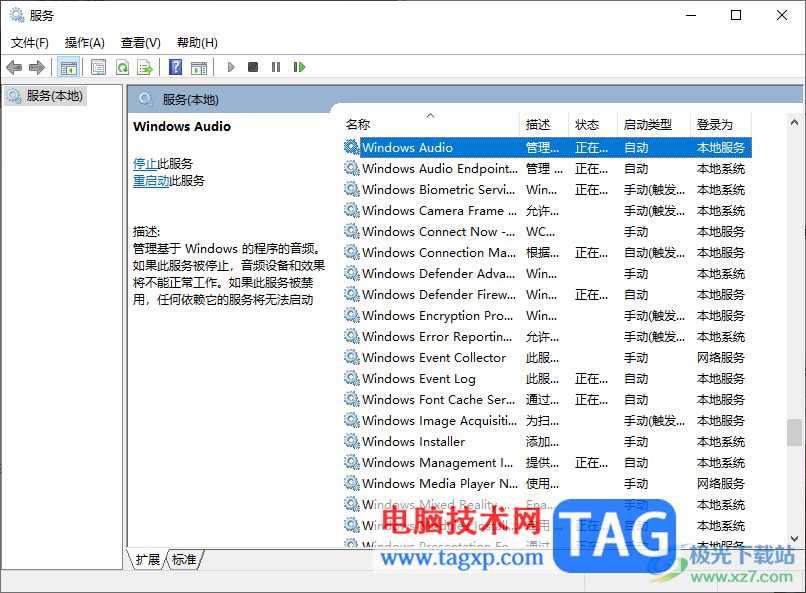Click gear icon beside Windows Connect Now
Viewport: 806px width, 593px height.
[x=352, y=232]
